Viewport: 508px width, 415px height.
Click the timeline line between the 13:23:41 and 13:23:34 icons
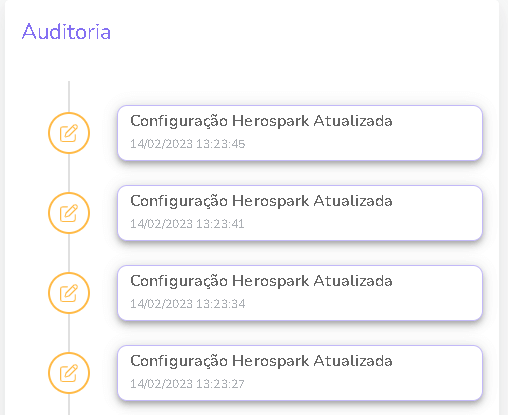coord(69,253)
